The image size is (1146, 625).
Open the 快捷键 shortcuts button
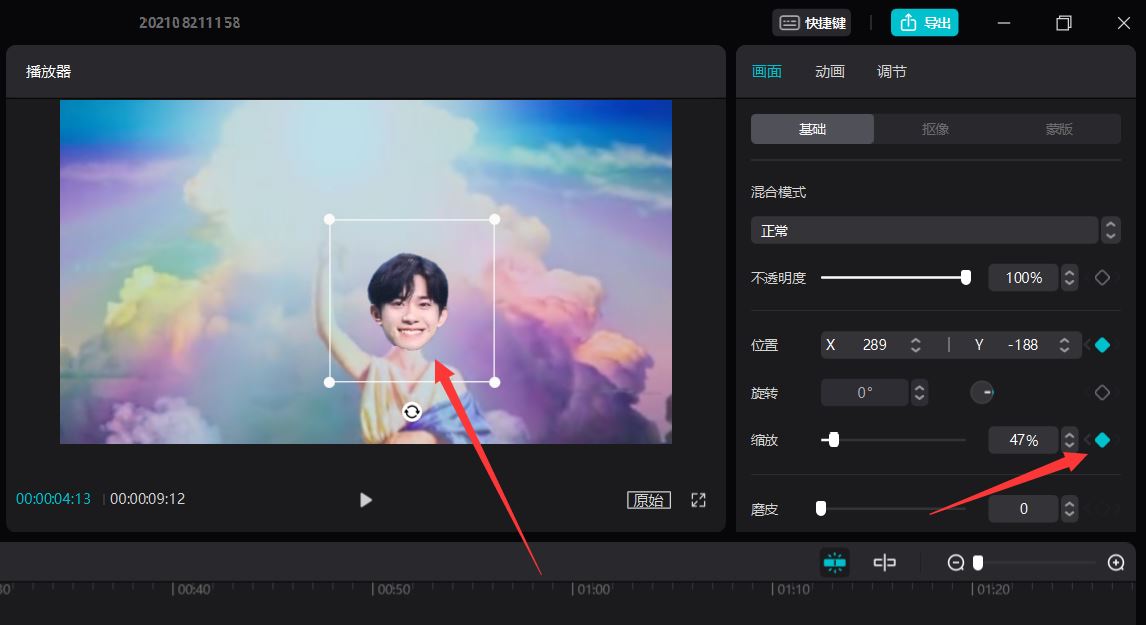coord(811,23)
